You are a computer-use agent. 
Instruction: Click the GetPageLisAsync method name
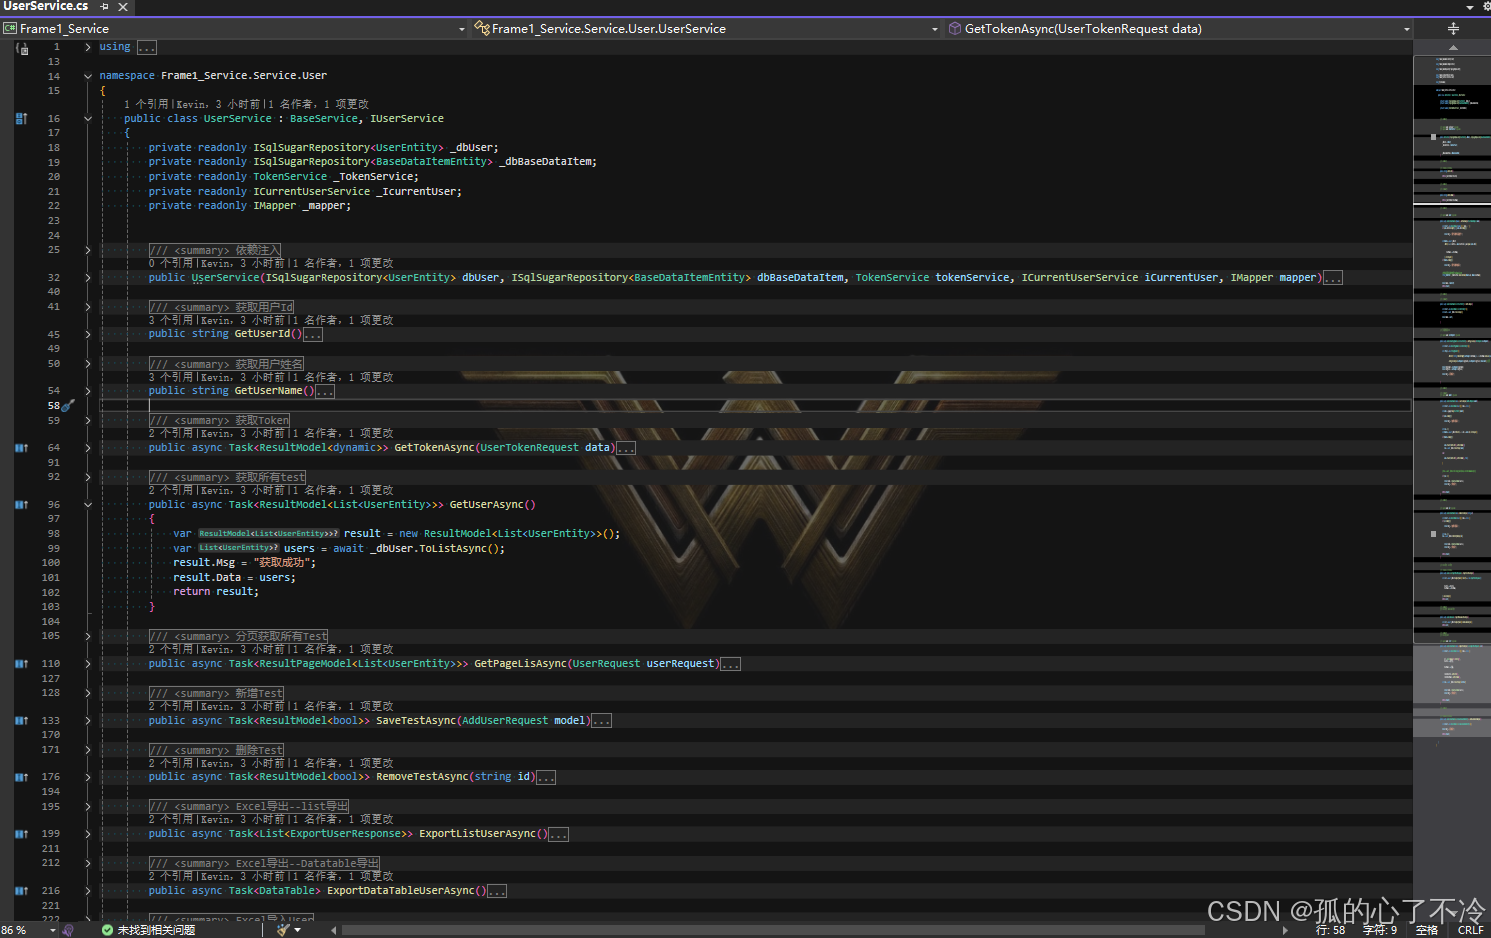click(x=520, y=664)
